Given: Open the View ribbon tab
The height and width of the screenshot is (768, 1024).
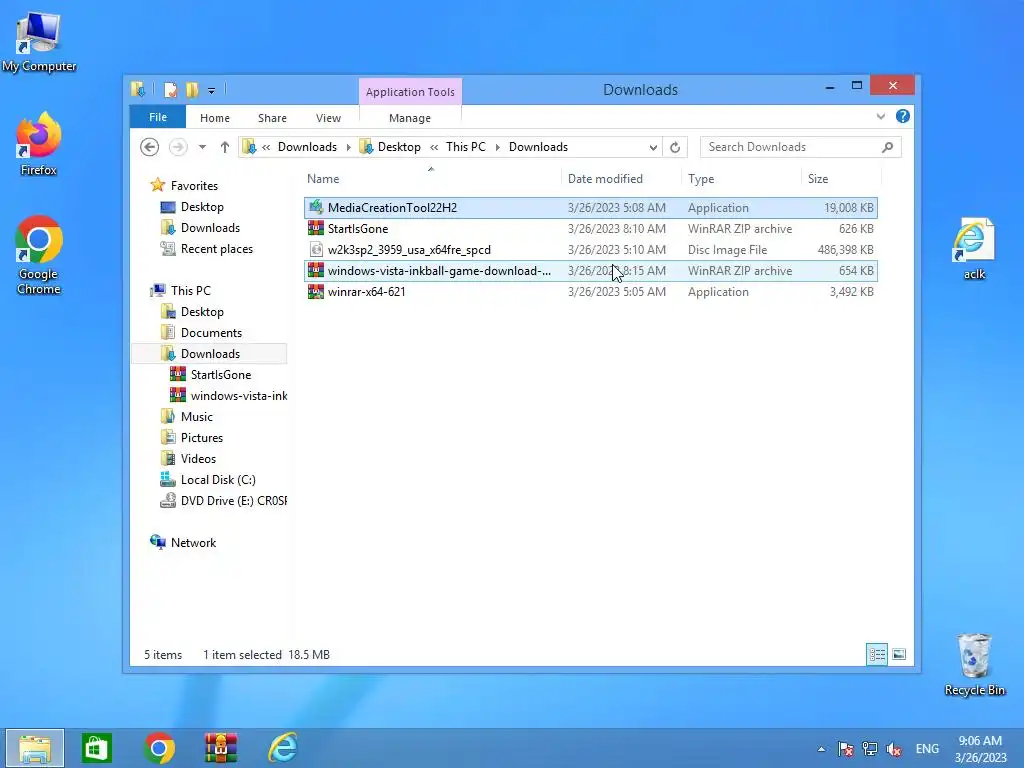Looking at the screenshot, I should [328, 118].
